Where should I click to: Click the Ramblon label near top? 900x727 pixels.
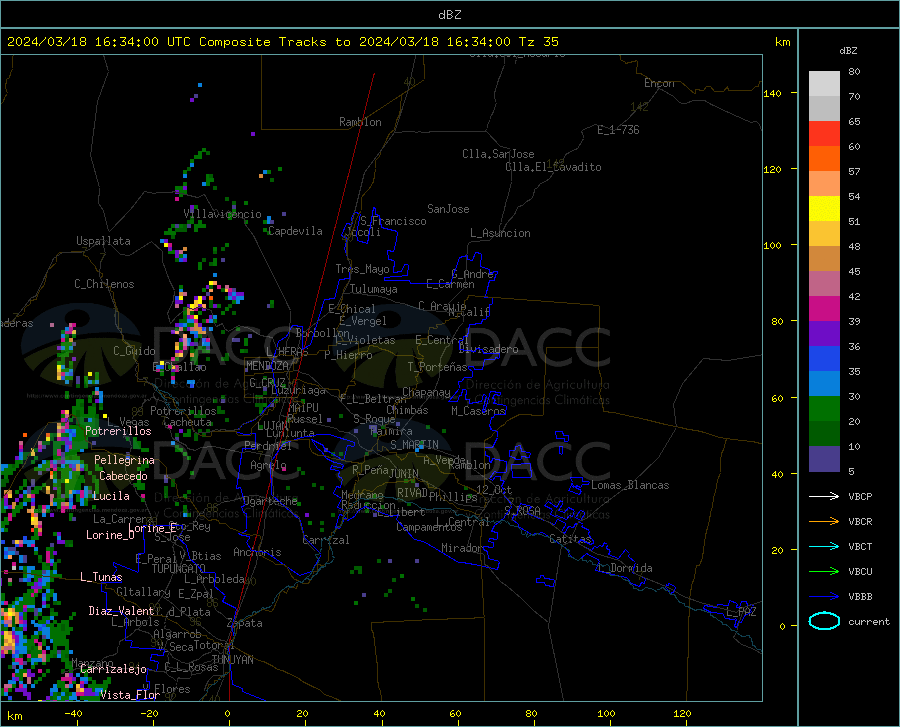coord(360,122)
